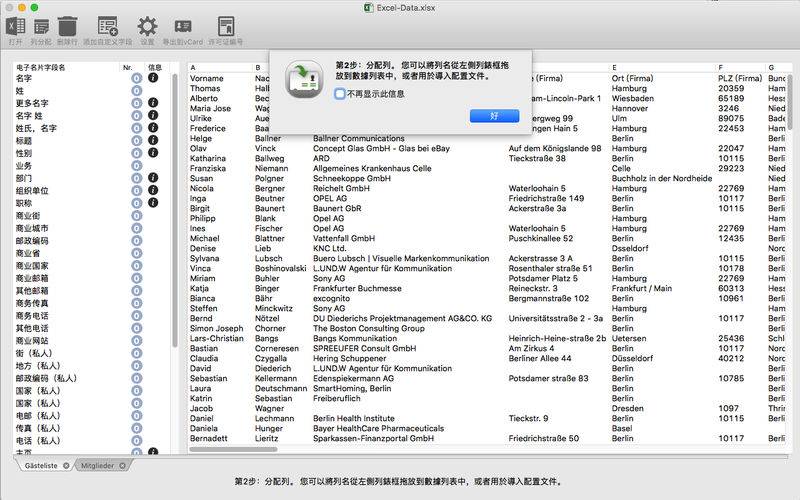
Task: Click Nr. badge beside 商务传真
Action: pyautogui.click(x=137, y=303)
